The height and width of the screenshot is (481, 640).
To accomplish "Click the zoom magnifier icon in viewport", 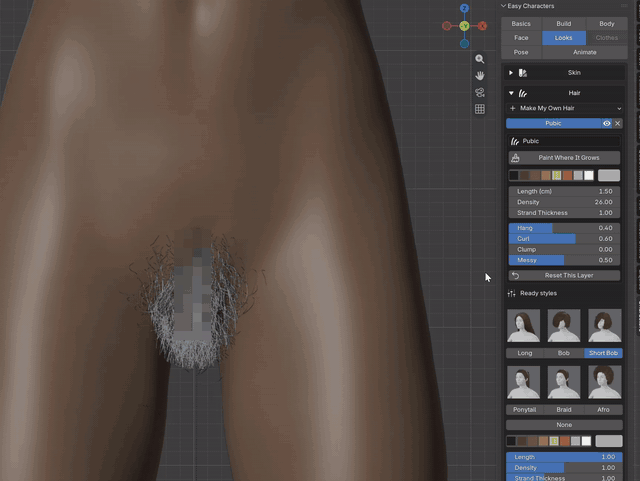I will click(480, 59).
